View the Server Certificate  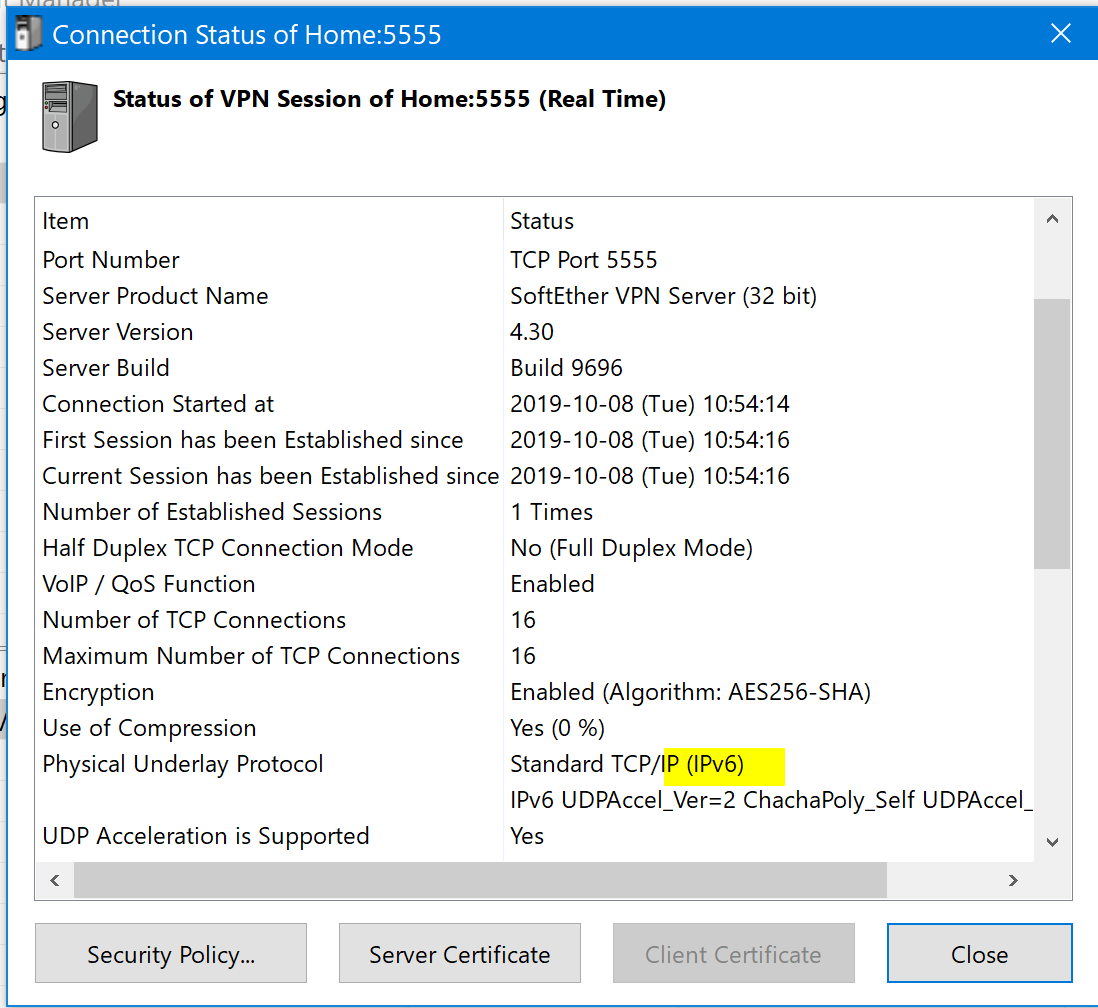459,954
